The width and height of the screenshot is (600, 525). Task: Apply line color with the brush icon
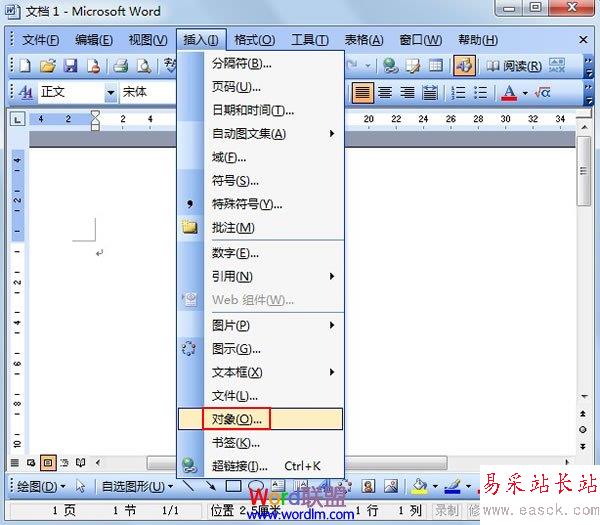[453, 486]
